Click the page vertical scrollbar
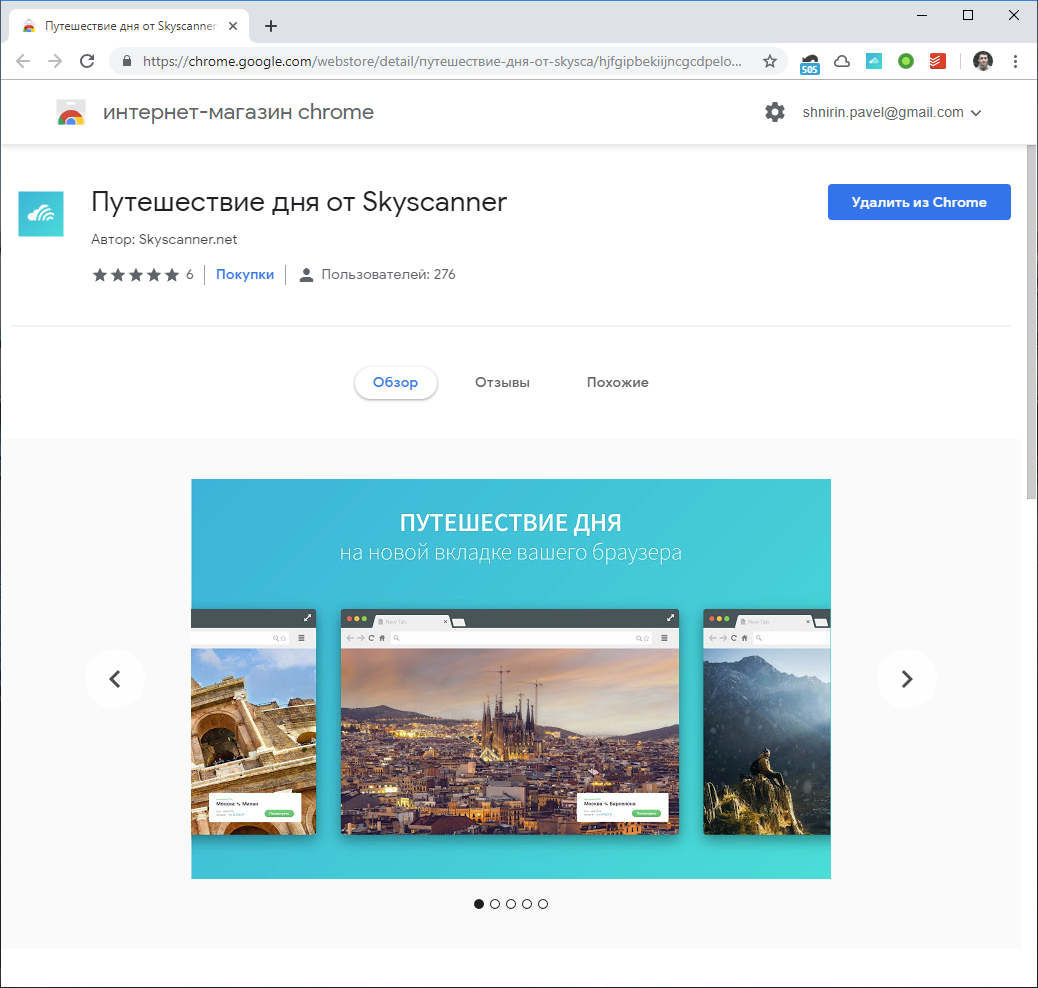The width and height of the screenshot is (1038, 988). coord(1031,321)
